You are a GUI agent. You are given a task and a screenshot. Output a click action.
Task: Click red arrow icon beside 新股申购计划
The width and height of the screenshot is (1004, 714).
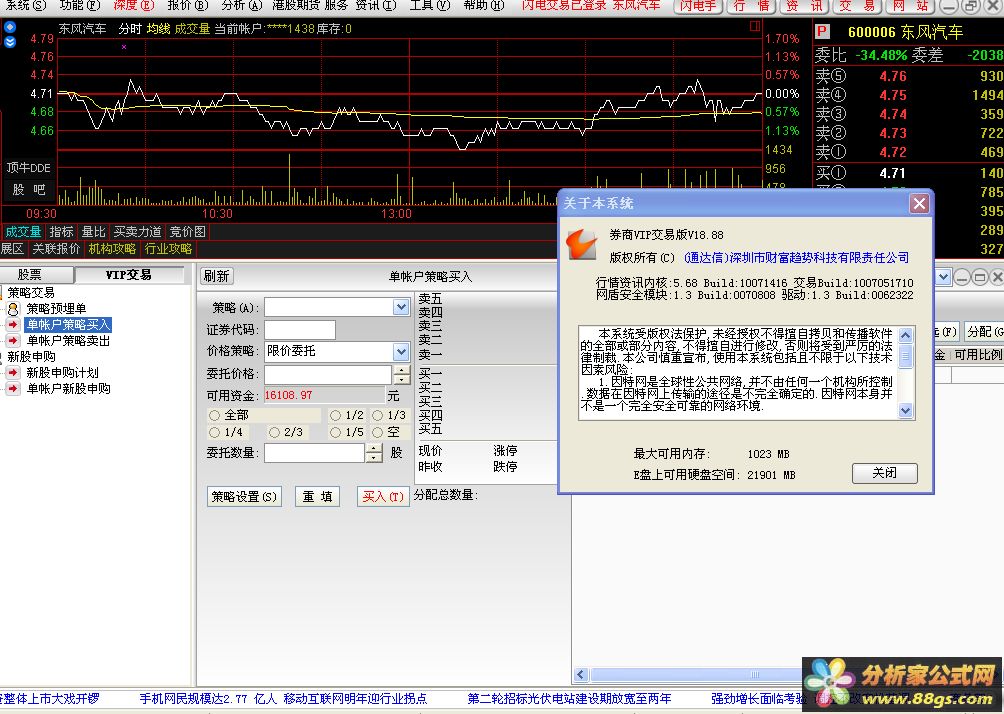pos(13,373)
